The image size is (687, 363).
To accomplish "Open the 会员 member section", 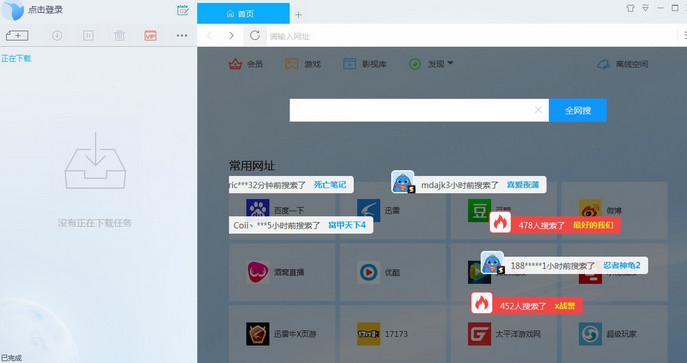I will point(245,64).
